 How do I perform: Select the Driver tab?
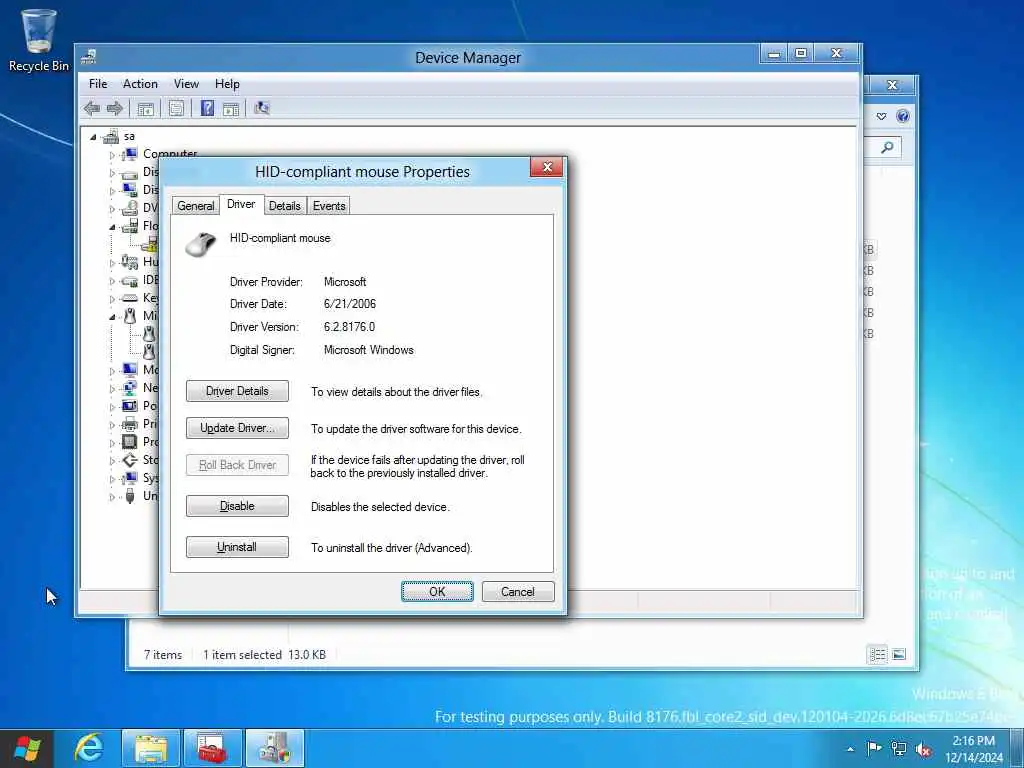click(241, 204)
